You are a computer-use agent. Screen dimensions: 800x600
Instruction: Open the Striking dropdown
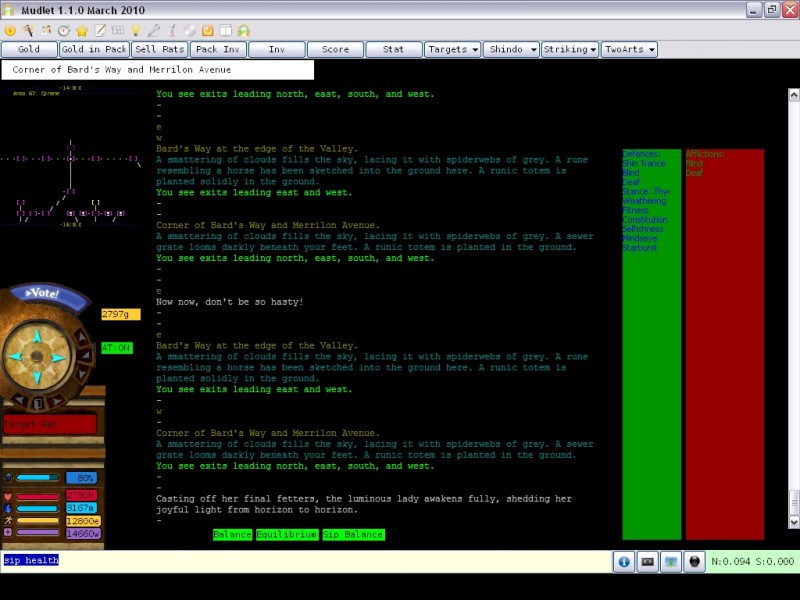pyautogui.click(x=570, y=49)
